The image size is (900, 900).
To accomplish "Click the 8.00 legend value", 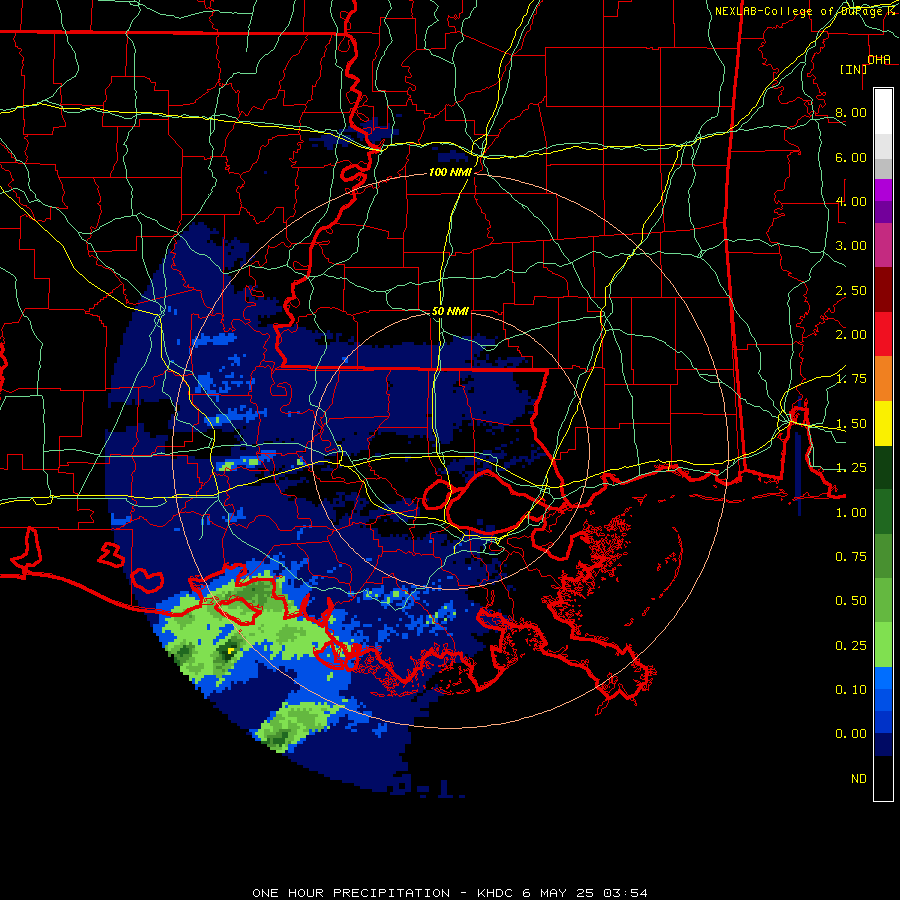I will pos(851,112).
